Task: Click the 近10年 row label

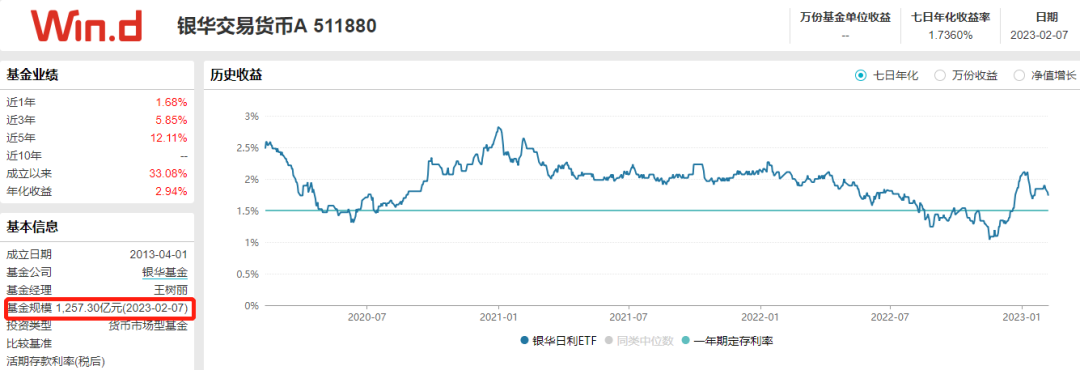Action: (23, 156)
